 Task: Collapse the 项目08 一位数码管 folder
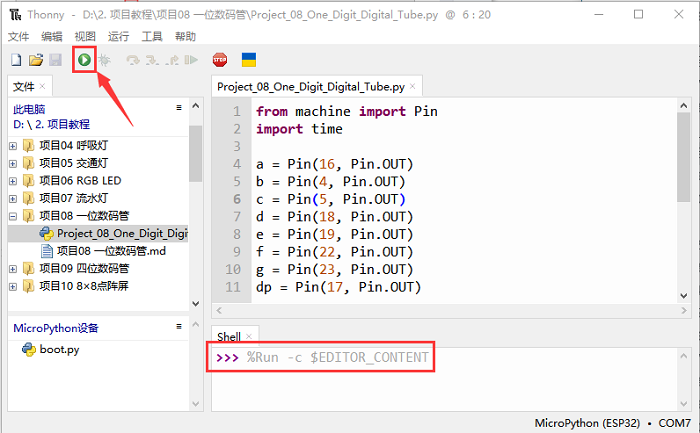(x=13, y=216)
